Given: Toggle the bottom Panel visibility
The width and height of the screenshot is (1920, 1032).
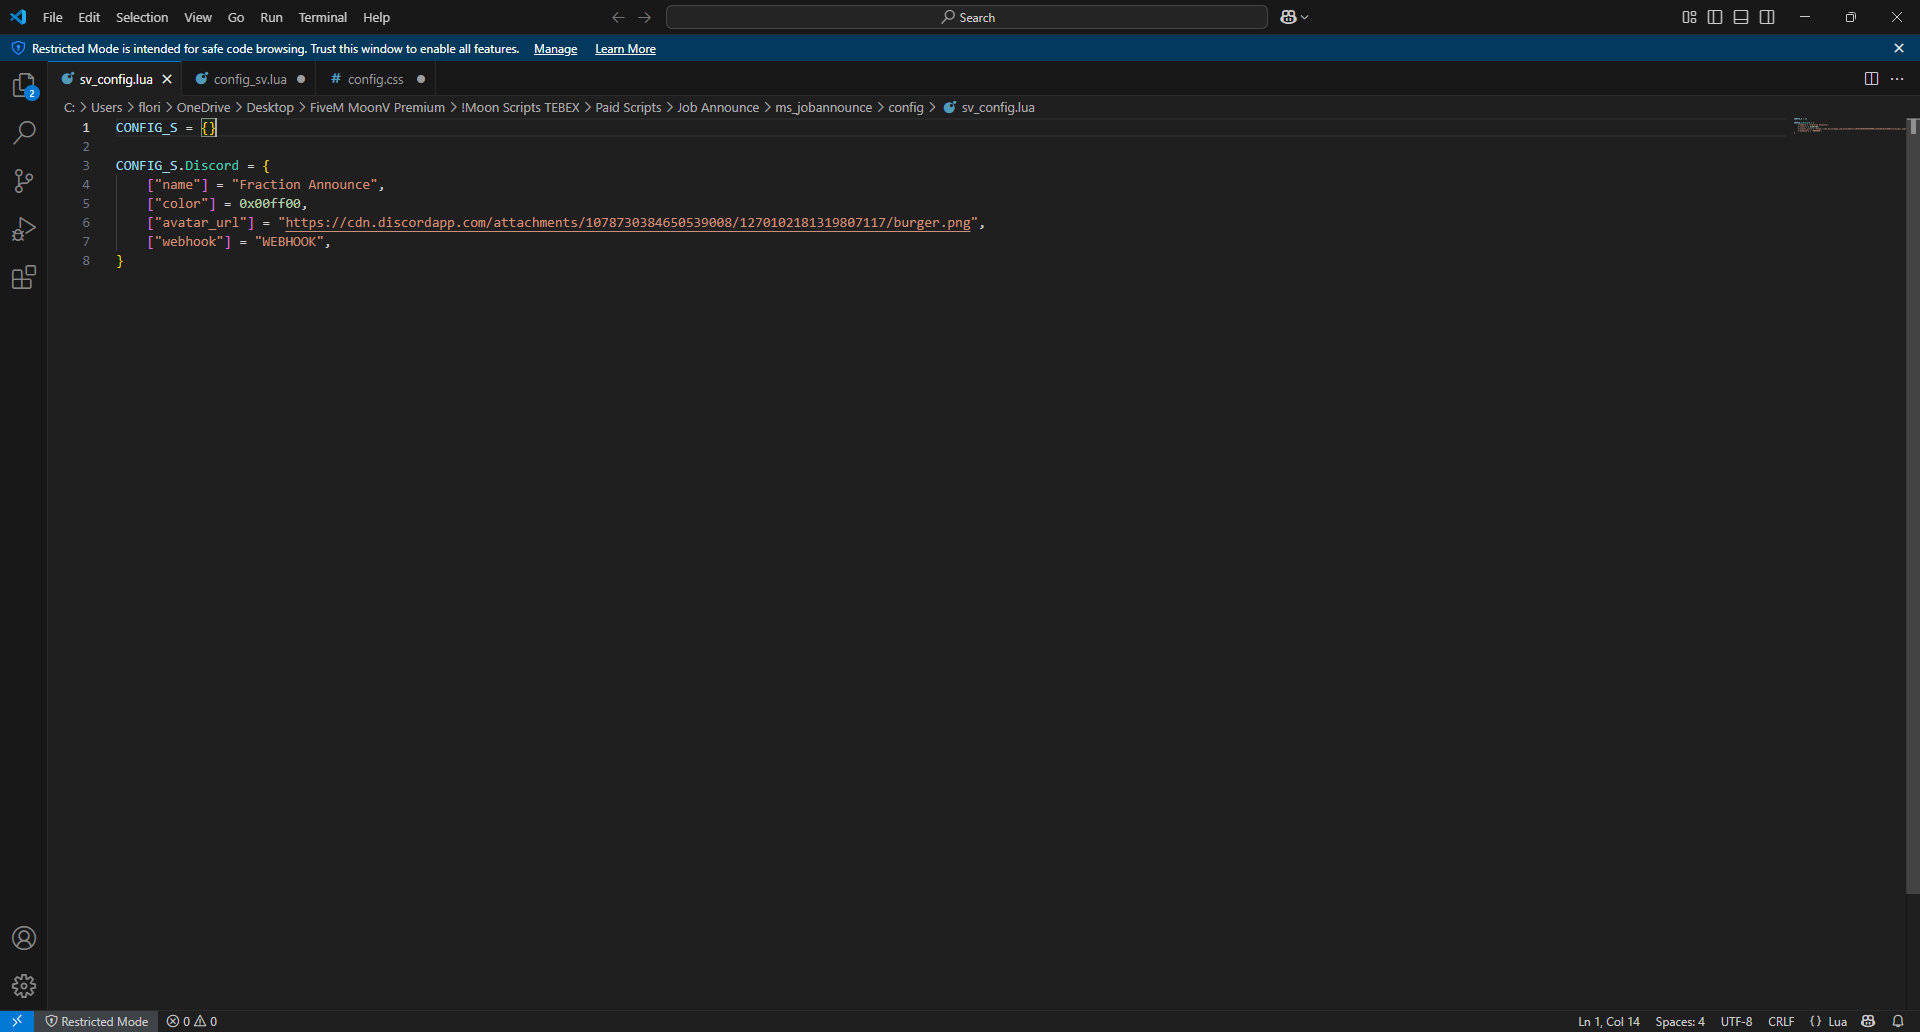Looking at the screenshot, I should tap(1741, 17).
